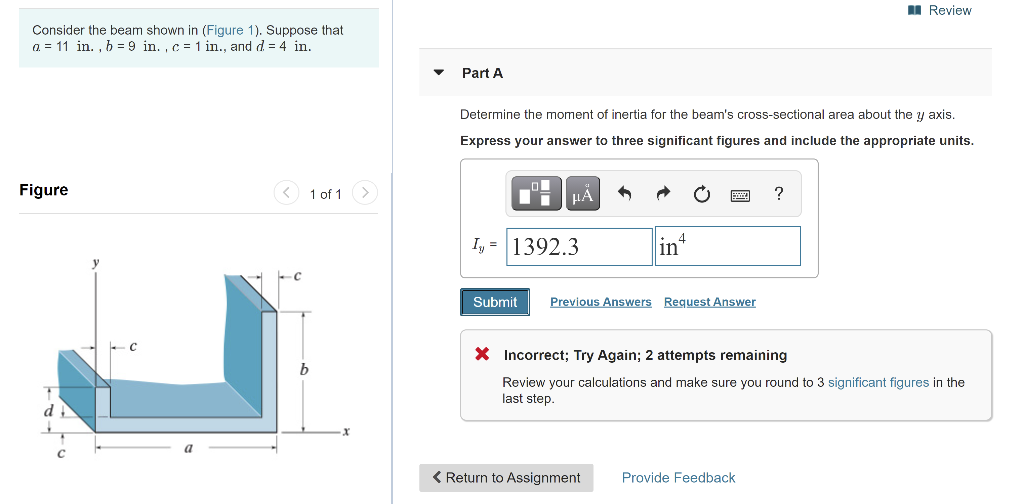
Task: Show keyboard shortcuts icon
Action: 740,195
